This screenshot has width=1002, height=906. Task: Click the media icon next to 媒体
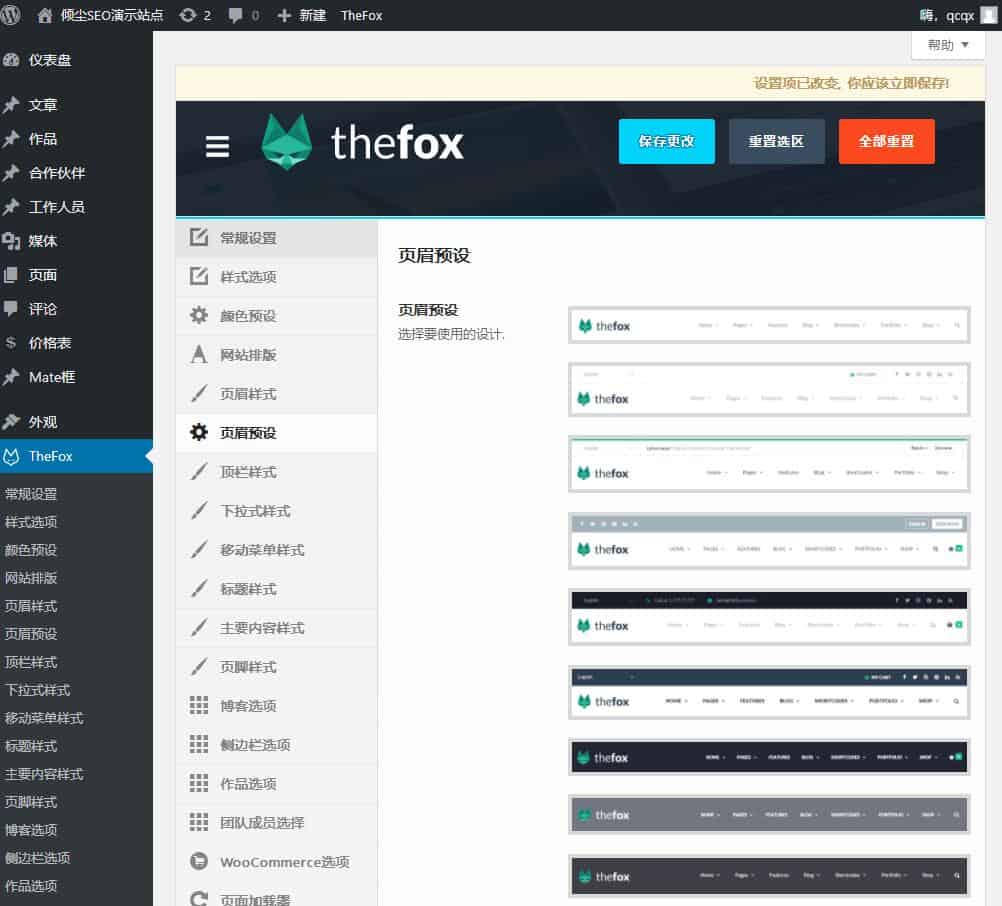pyautogui.click(x=11, y=241)
